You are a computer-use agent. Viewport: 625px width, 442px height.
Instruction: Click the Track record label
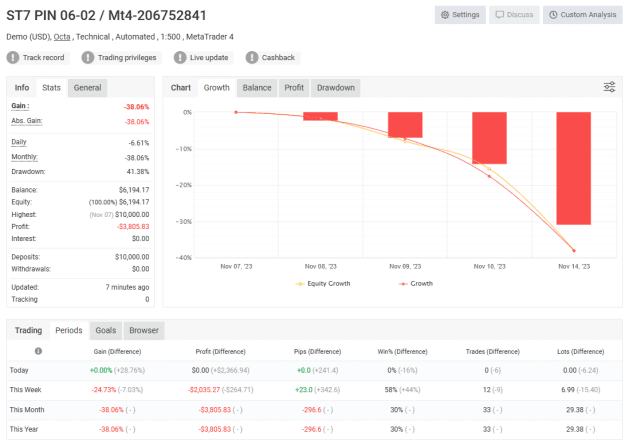click(x=43, y=57)
